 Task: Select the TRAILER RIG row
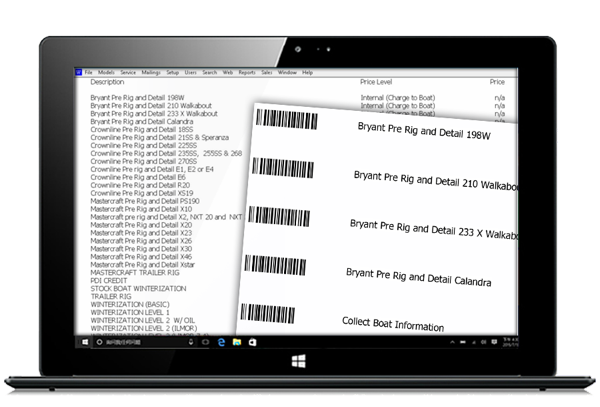point(111,297)
